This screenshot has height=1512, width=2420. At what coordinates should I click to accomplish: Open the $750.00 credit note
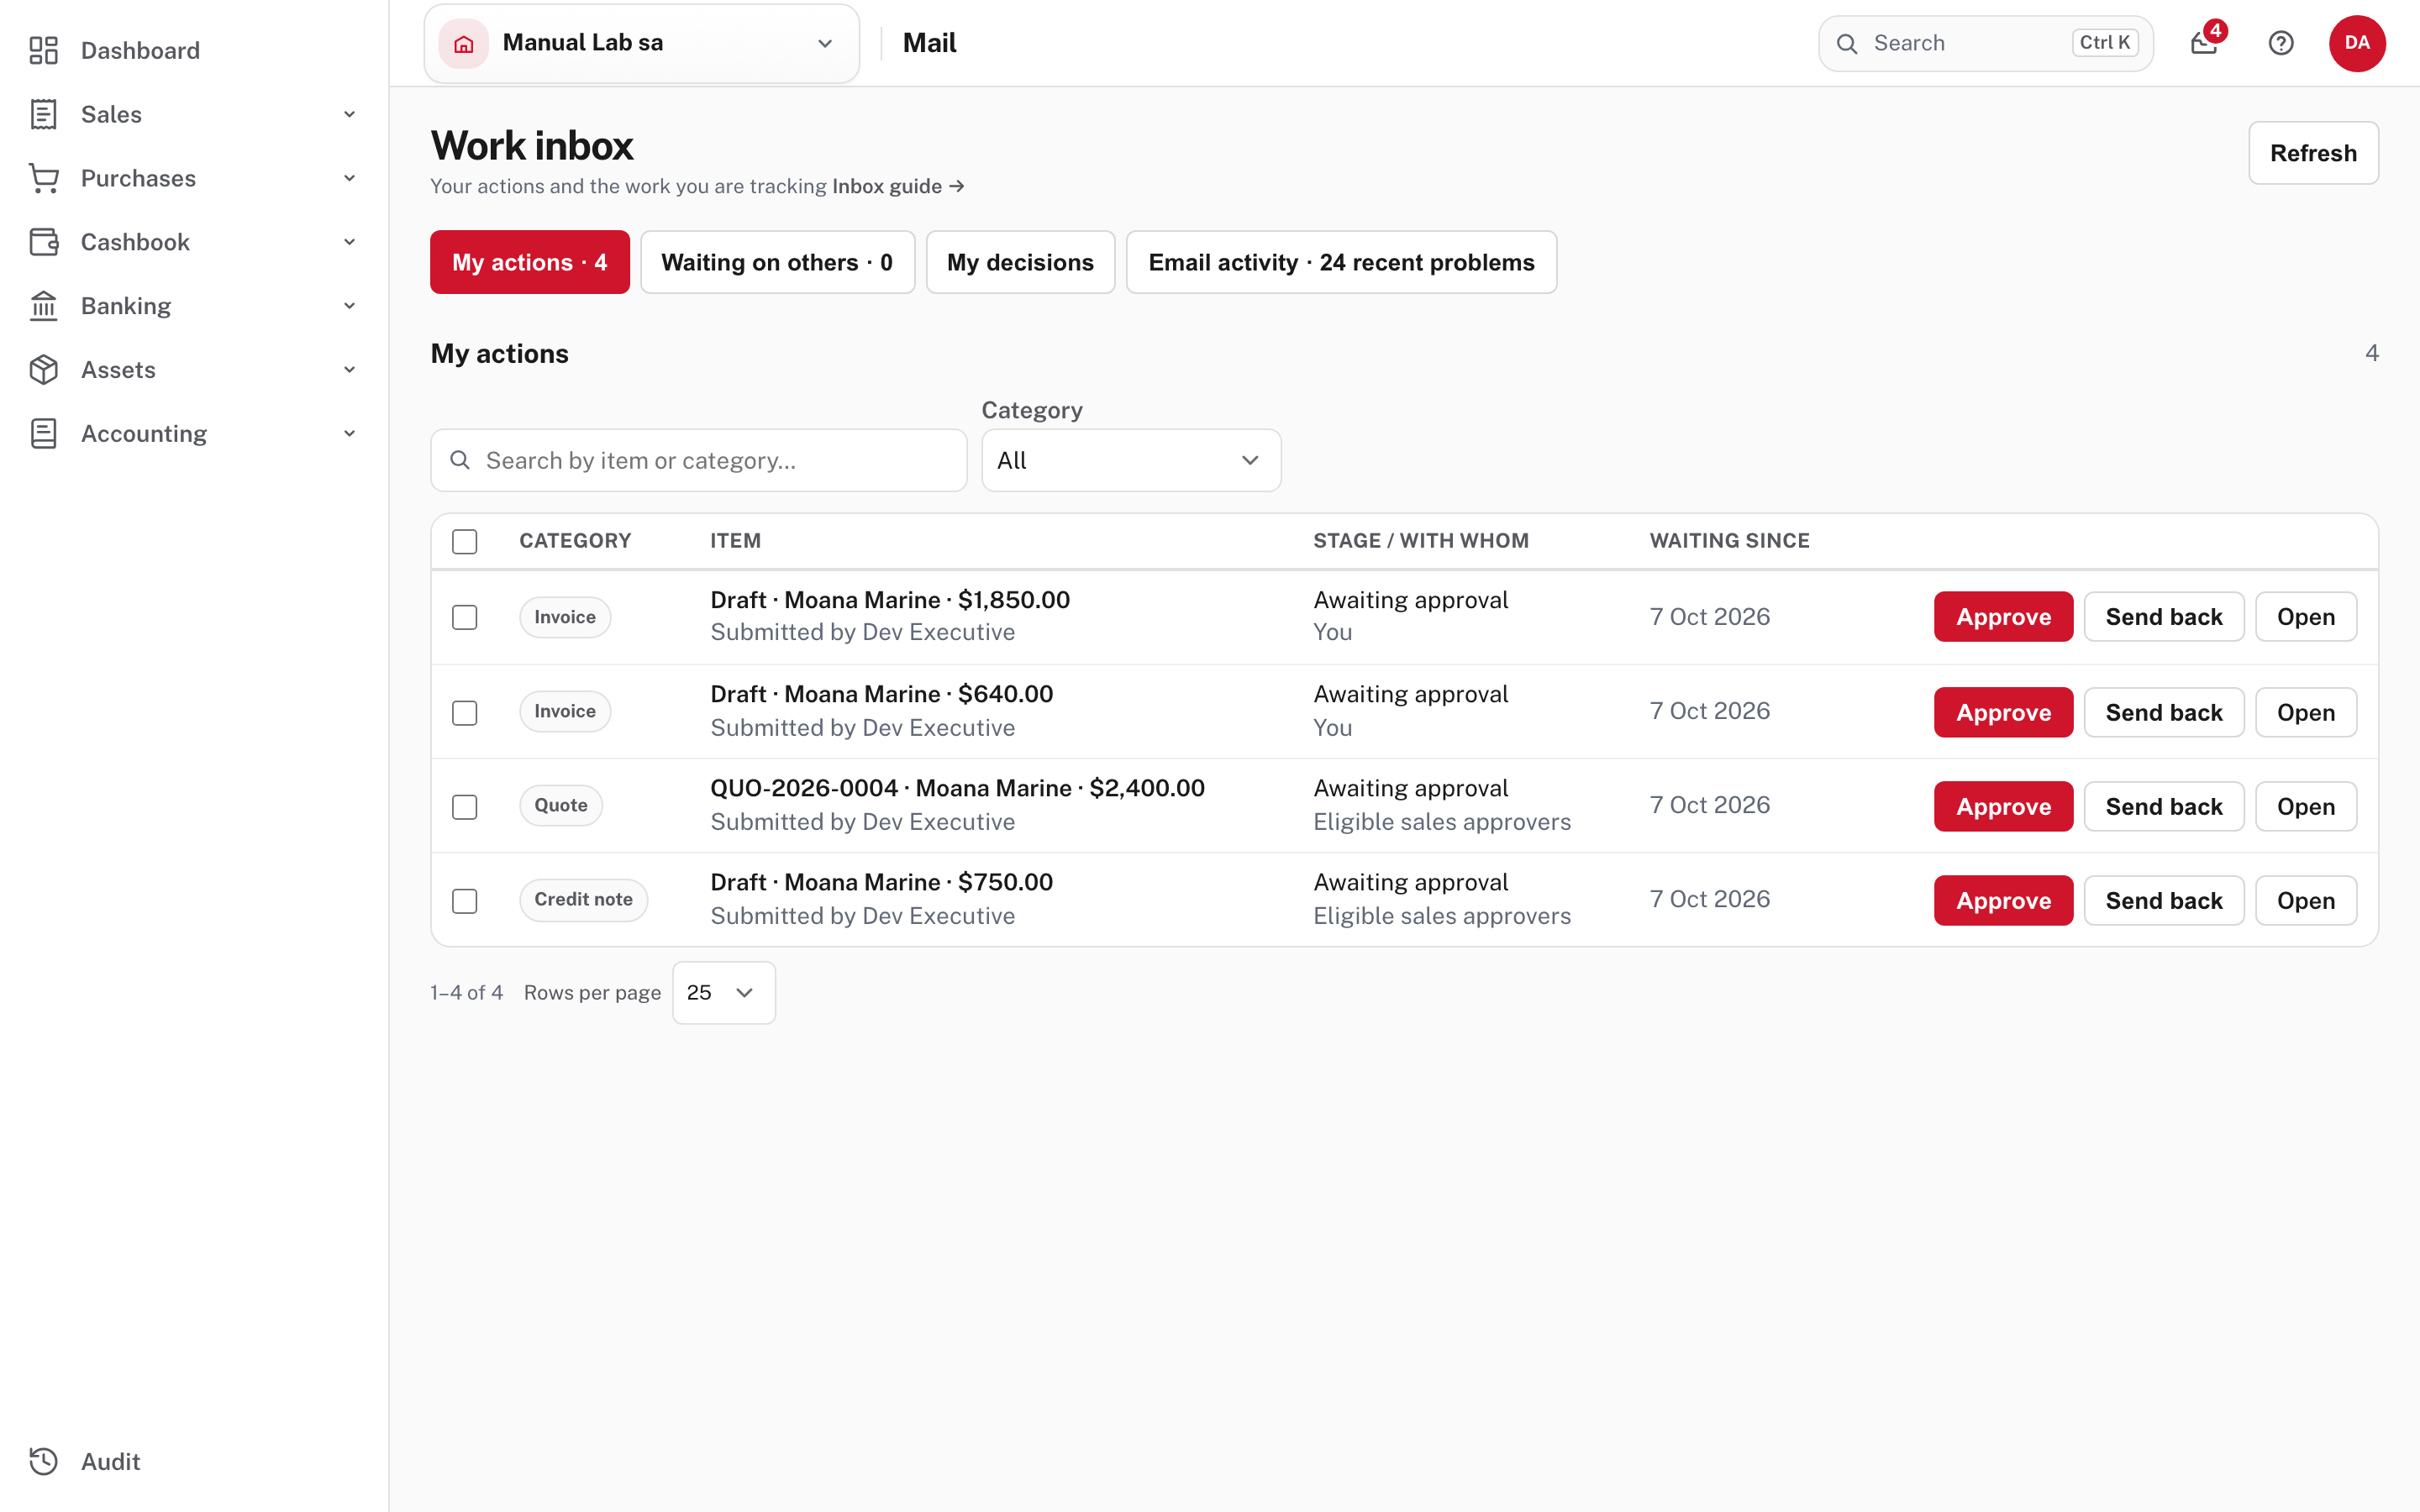[x=2306, y=900]
